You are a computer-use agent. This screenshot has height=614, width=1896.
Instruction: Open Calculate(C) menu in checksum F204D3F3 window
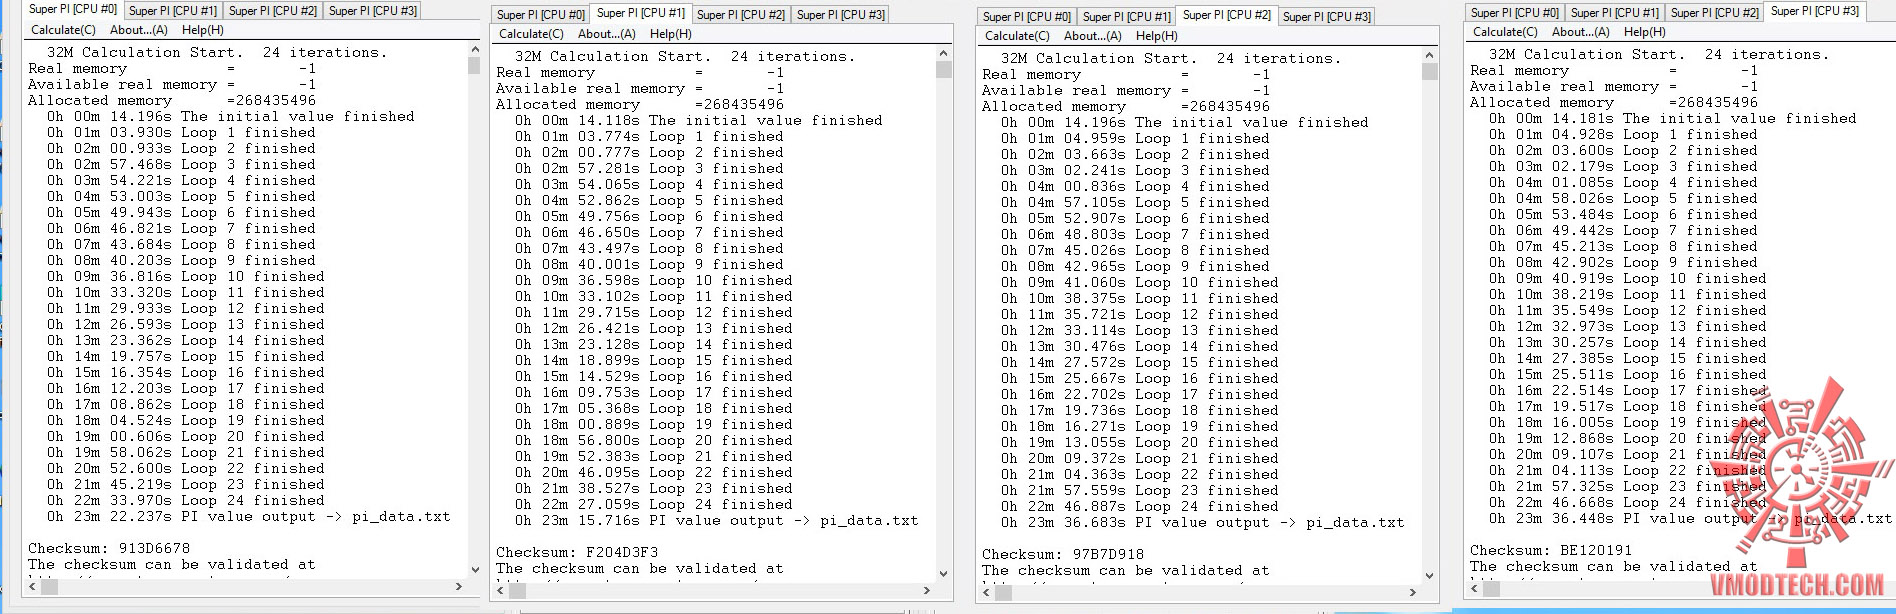[x=532, y=34]
